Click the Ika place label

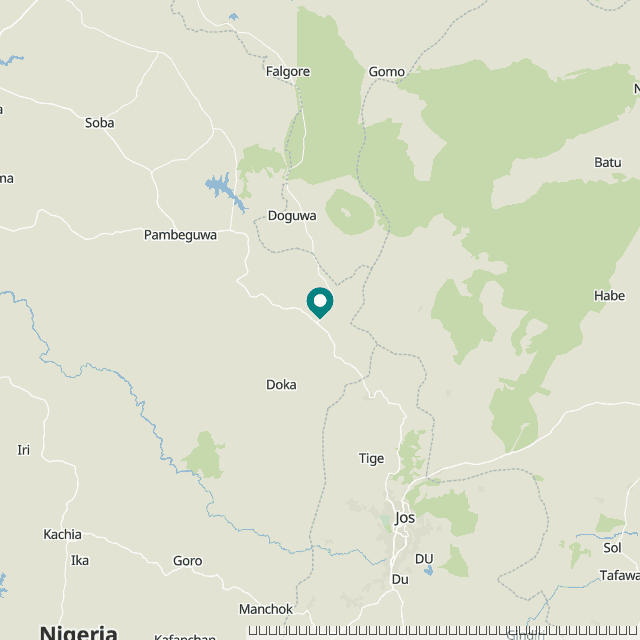pos(80,560)
